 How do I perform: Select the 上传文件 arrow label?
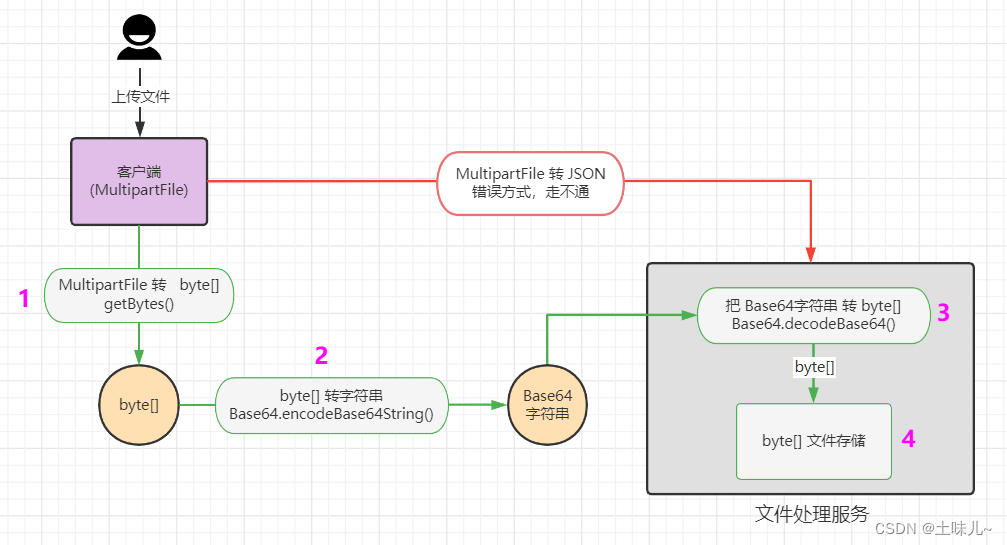point(141,97)
